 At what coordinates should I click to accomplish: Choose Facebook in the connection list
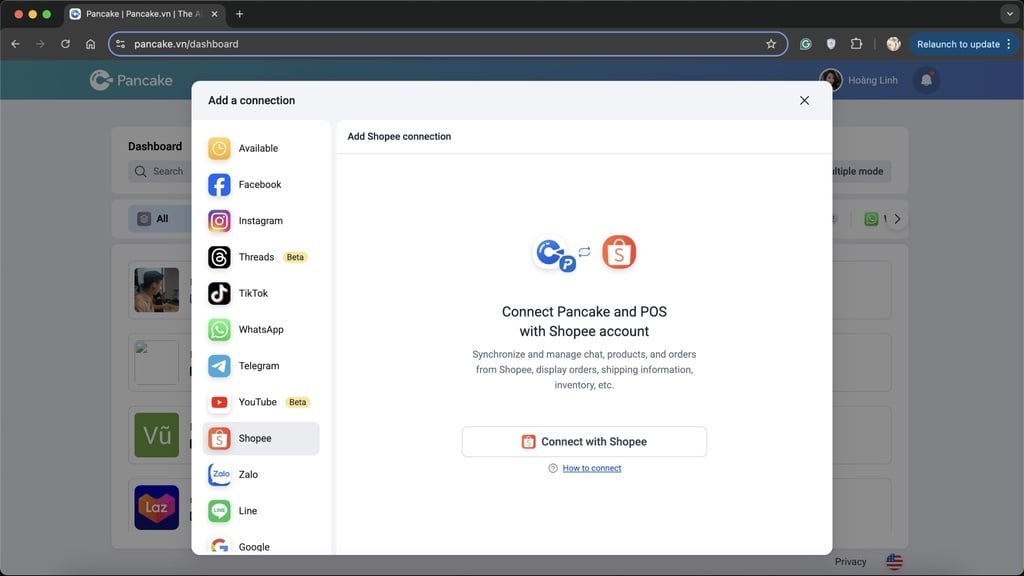tap(261, 185)
